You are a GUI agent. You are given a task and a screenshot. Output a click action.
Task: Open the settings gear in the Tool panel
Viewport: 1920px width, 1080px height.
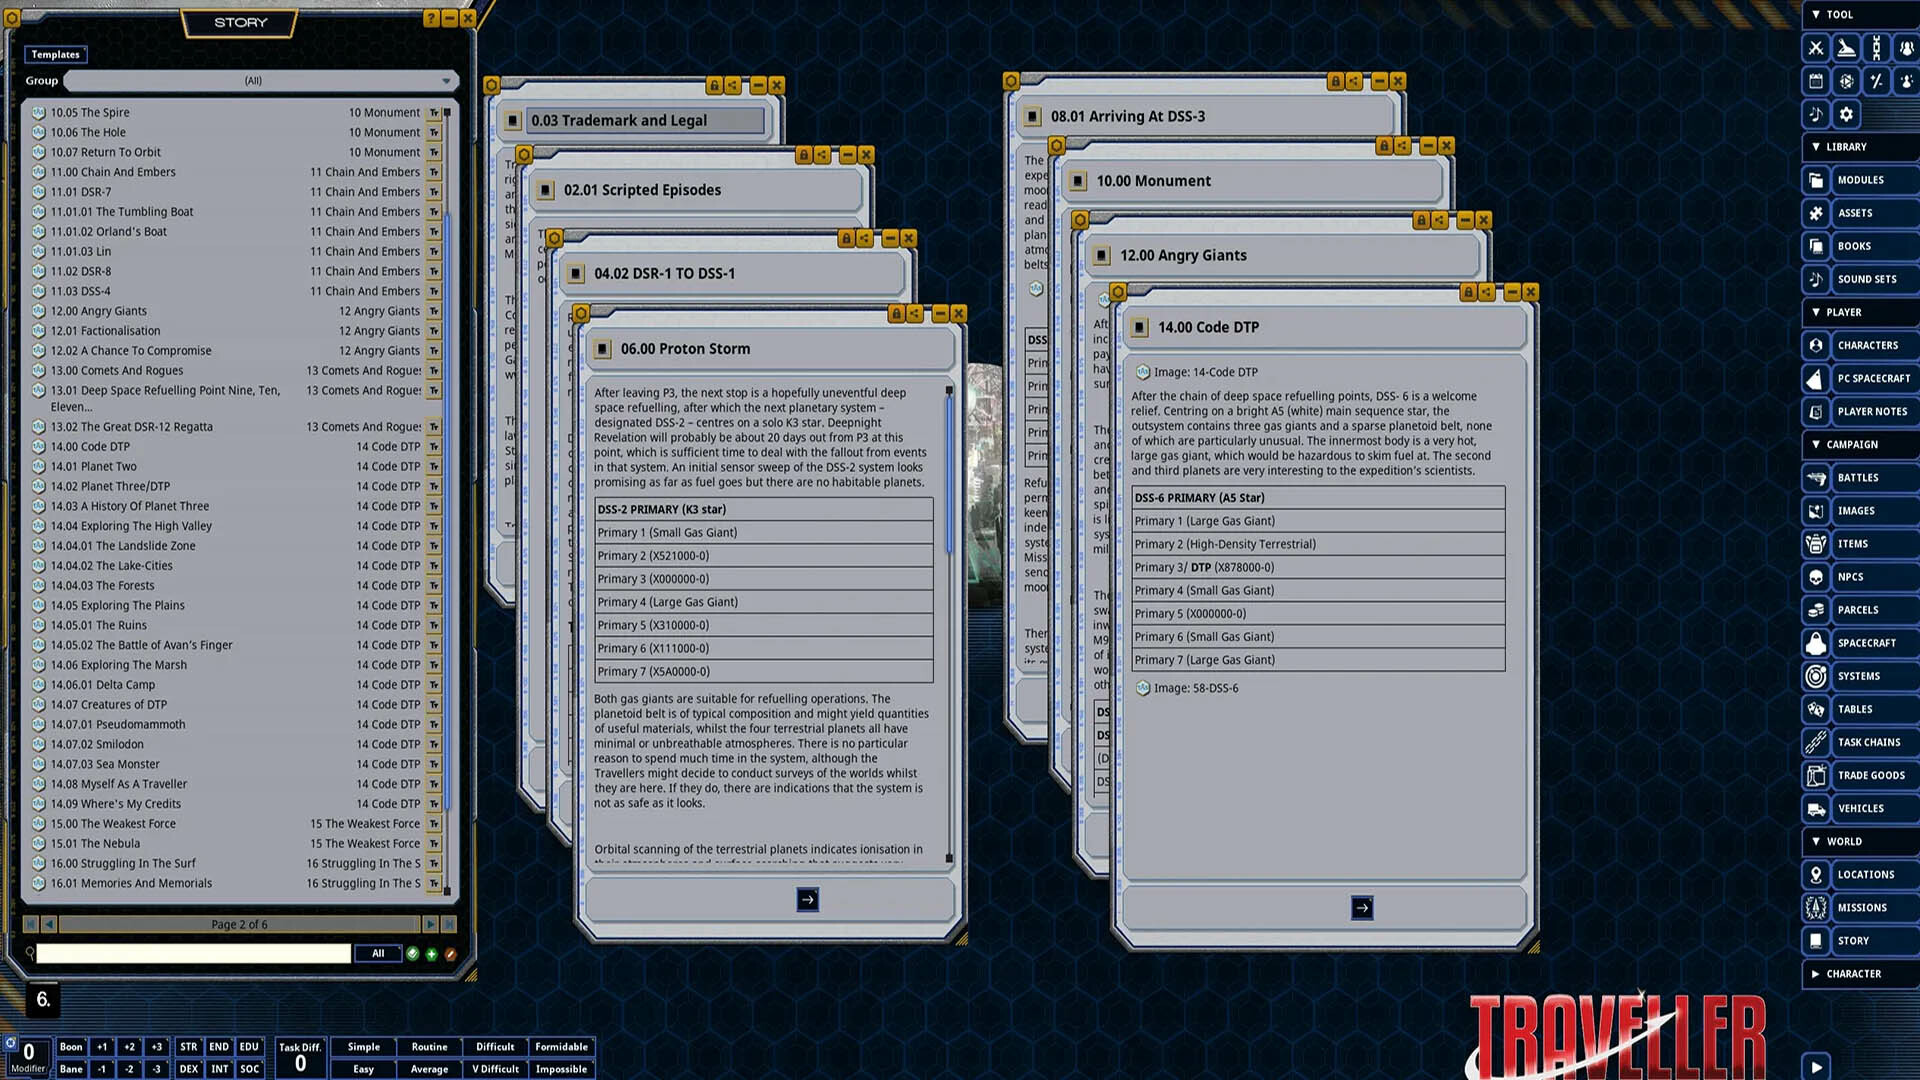click(1845, 114)
